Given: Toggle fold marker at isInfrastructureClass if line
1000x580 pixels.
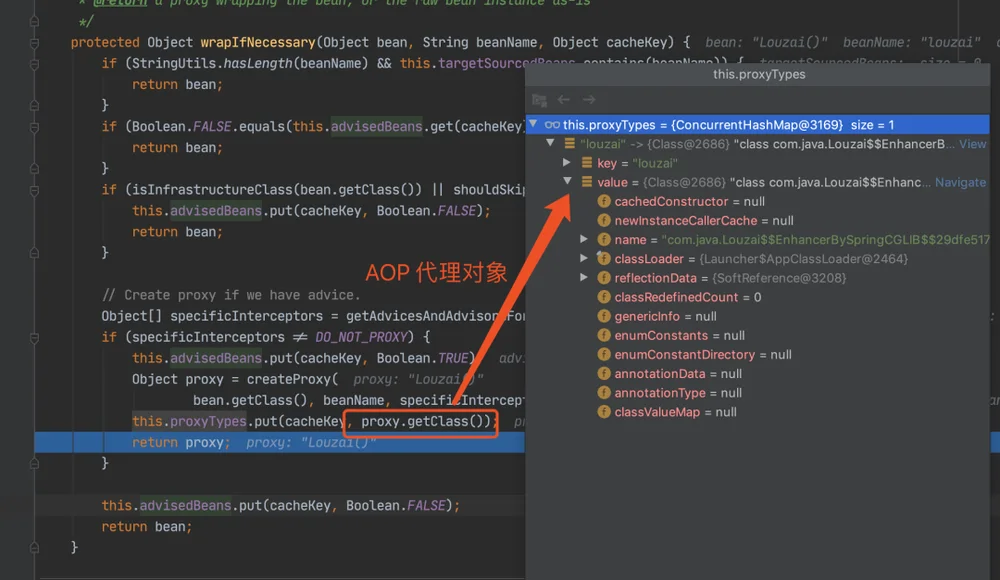Looking at the screenshot, I should click(x=34, y=190).
